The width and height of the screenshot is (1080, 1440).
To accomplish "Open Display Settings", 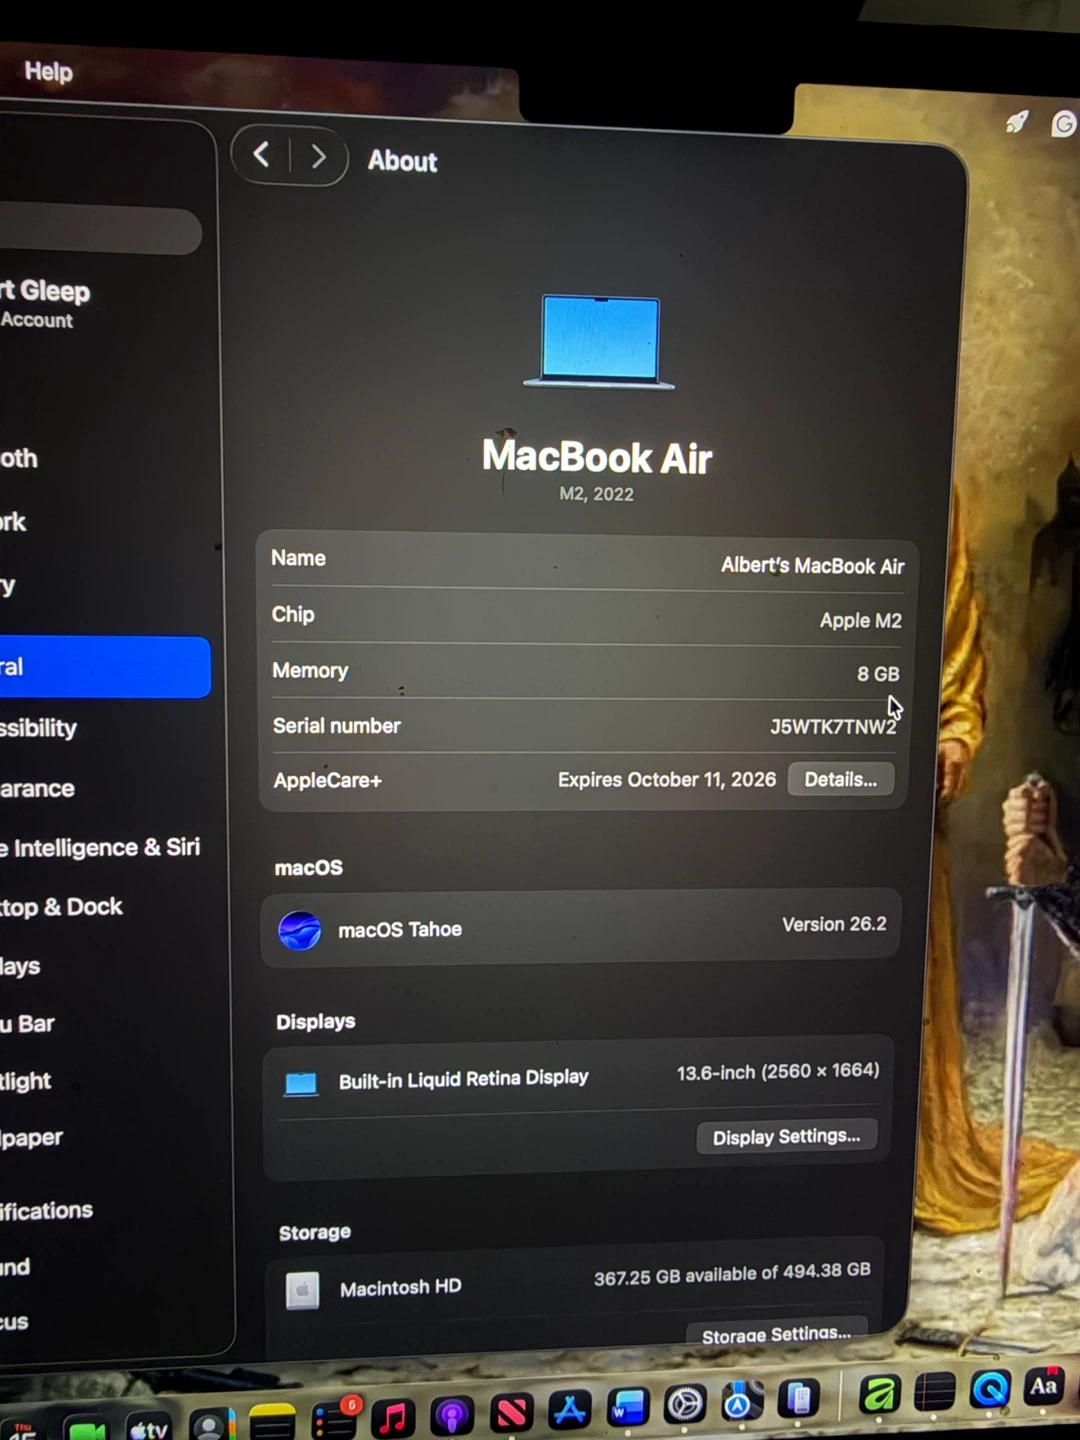I will click(x=786, y=1137).
